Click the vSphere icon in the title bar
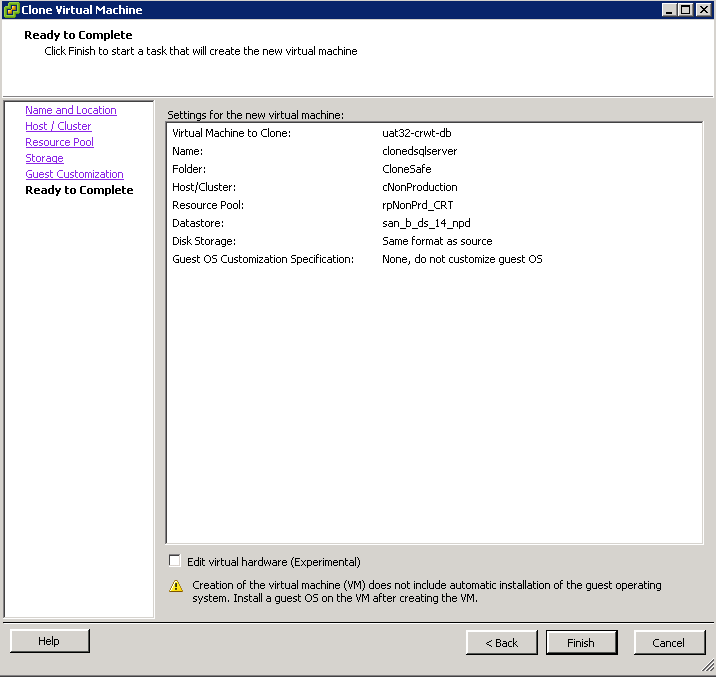Viewport: 716px width, 677px height. (11, 10)
